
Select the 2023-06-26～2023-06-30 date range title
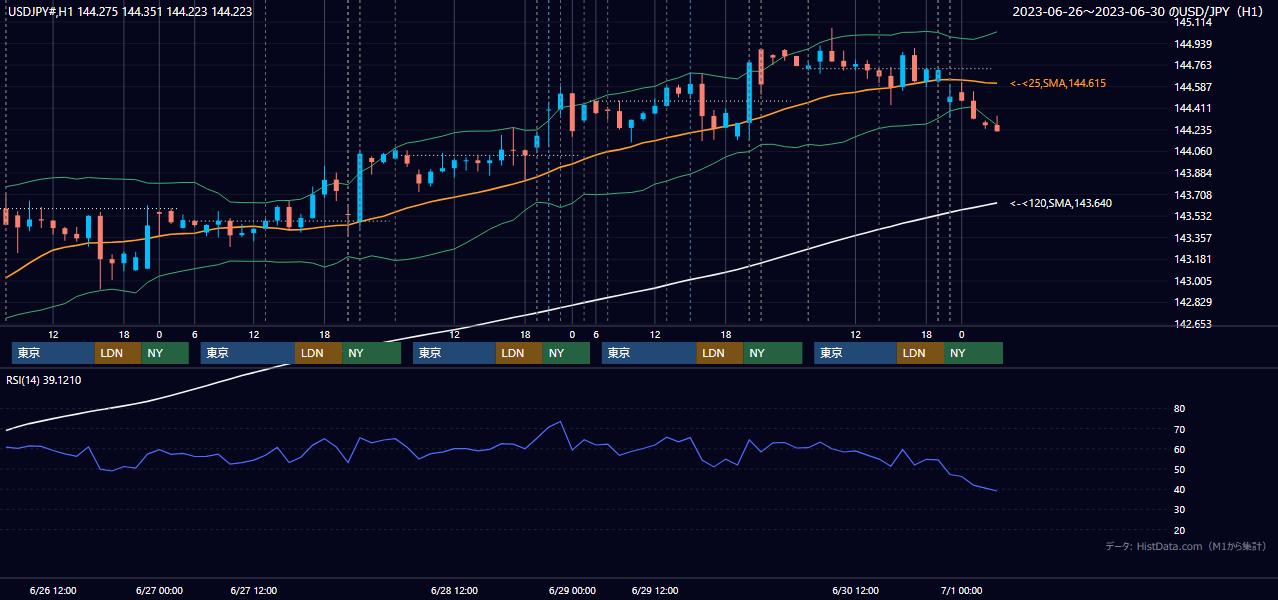coord(1138,12)
